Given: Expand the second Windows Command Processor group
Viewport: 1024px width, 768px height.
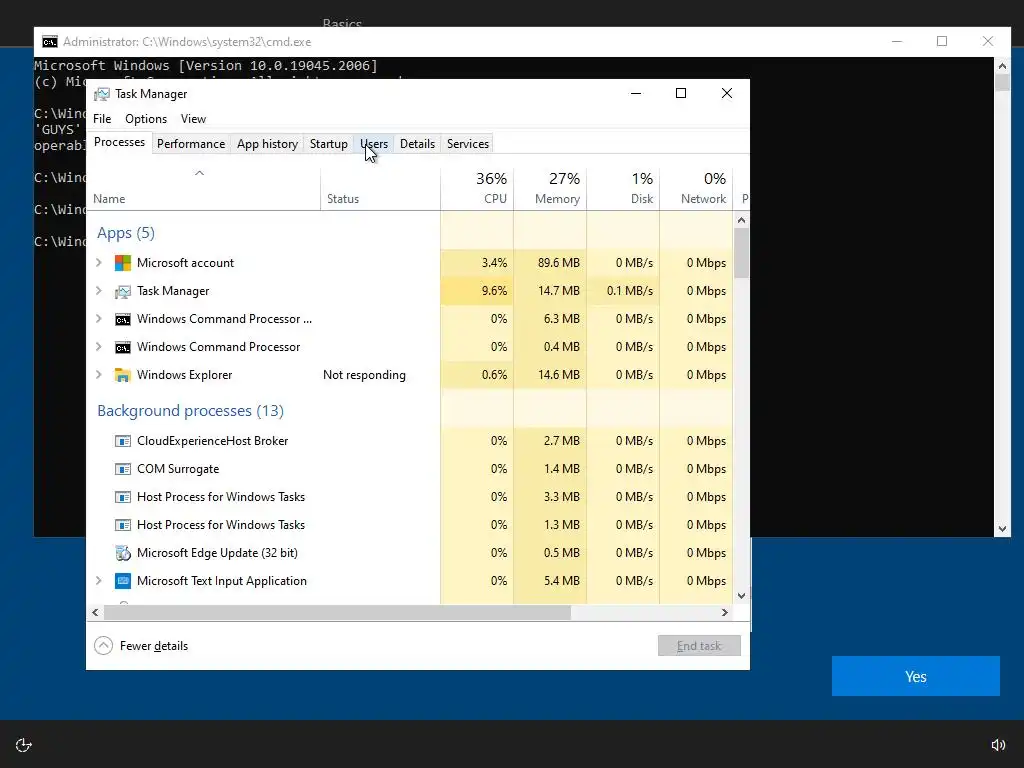Looking at the screenshot, I should tap(99, 347).
